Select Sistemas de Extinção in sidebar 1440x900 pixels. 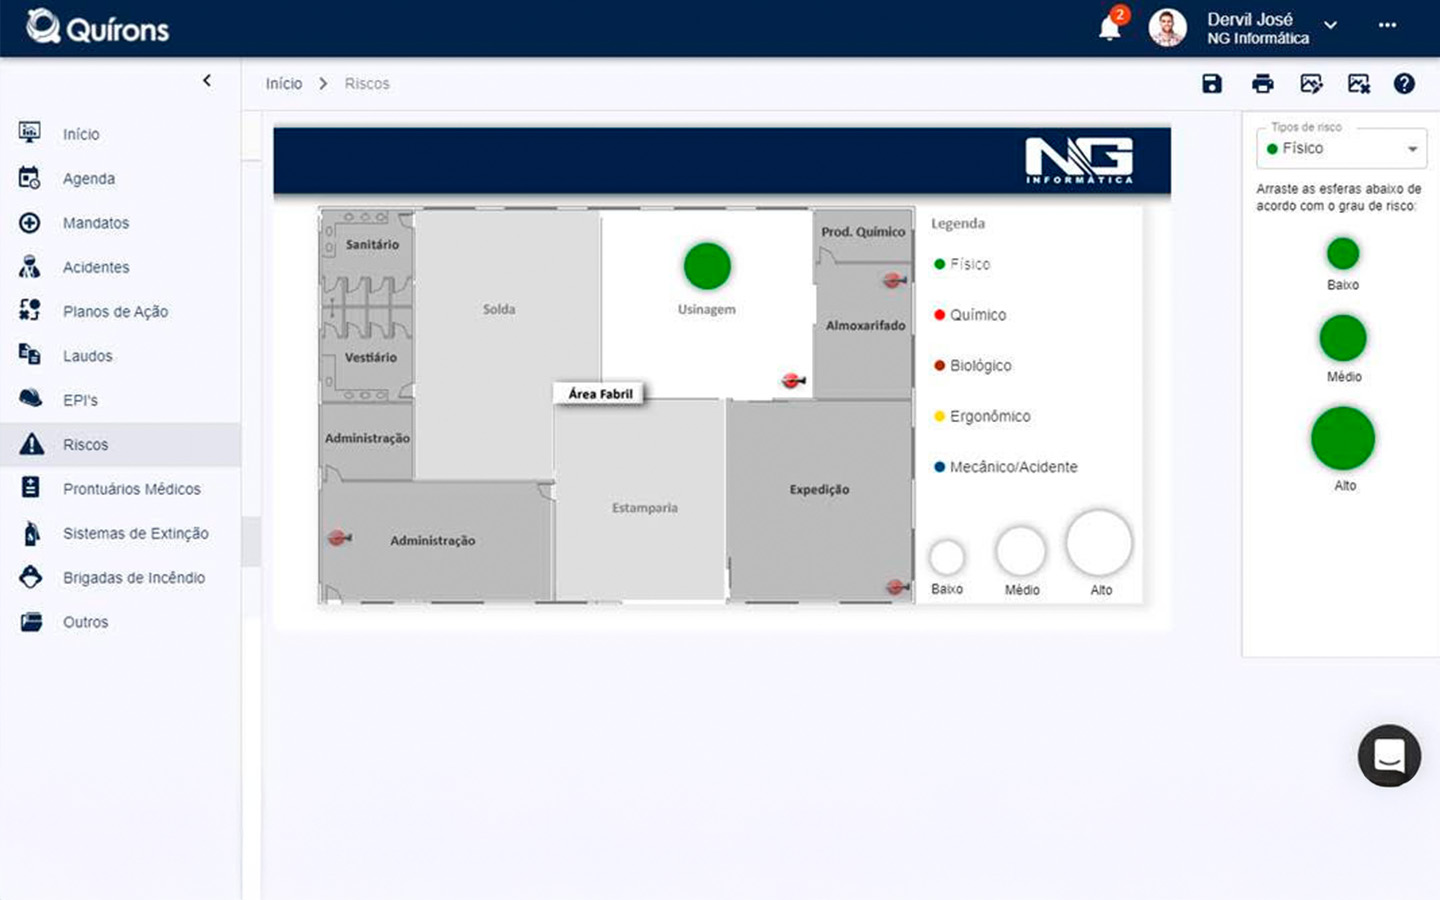tap(135, 533)
